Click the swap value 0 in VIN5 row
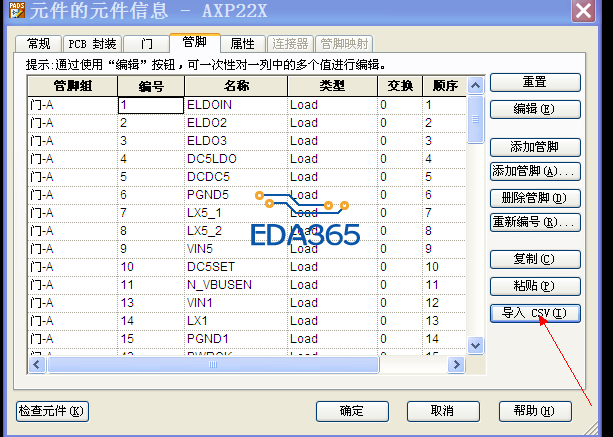The width and height of the screenshot is (613, 437). point(400,249)
